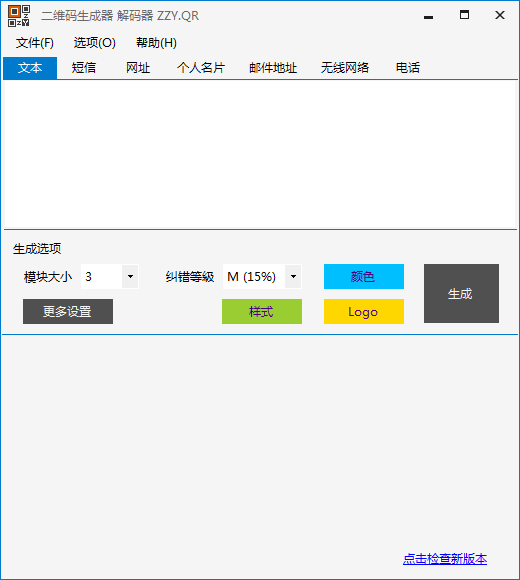
Task: Expand the 模块大小 dropdown arrow
Action: [x=130, y=276]
